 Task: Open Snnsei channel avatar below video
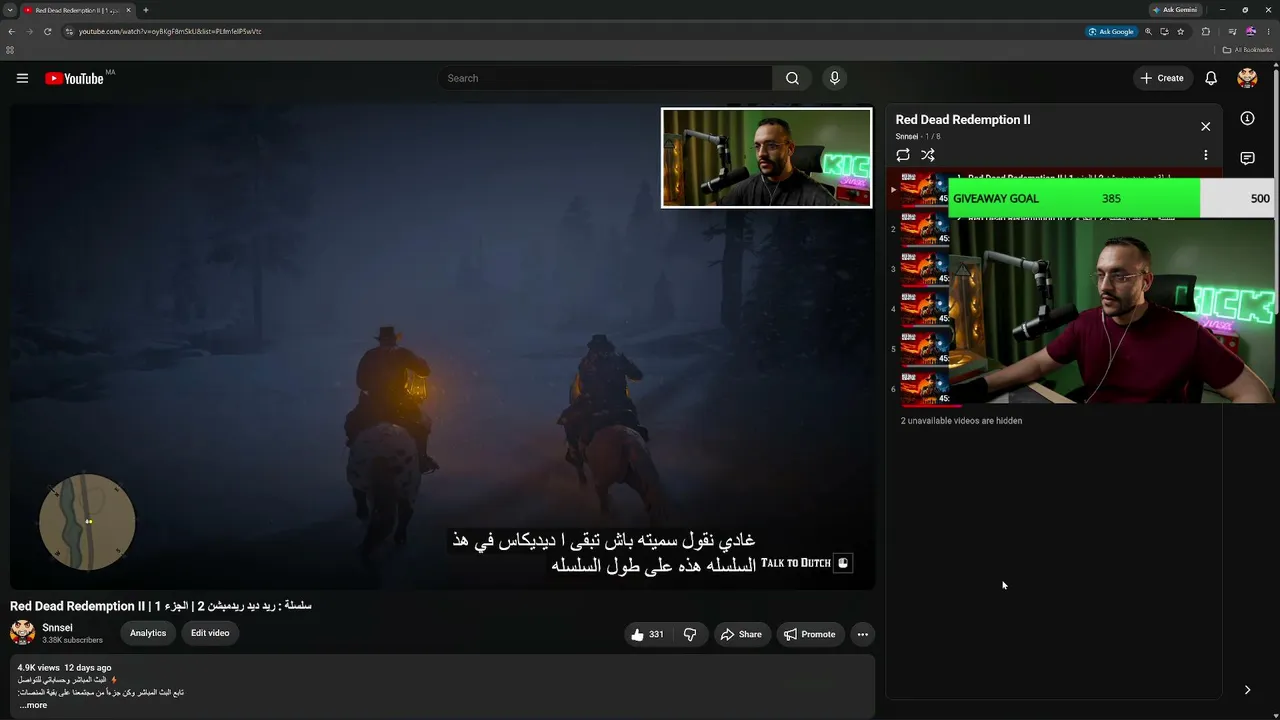click(22, 632)
